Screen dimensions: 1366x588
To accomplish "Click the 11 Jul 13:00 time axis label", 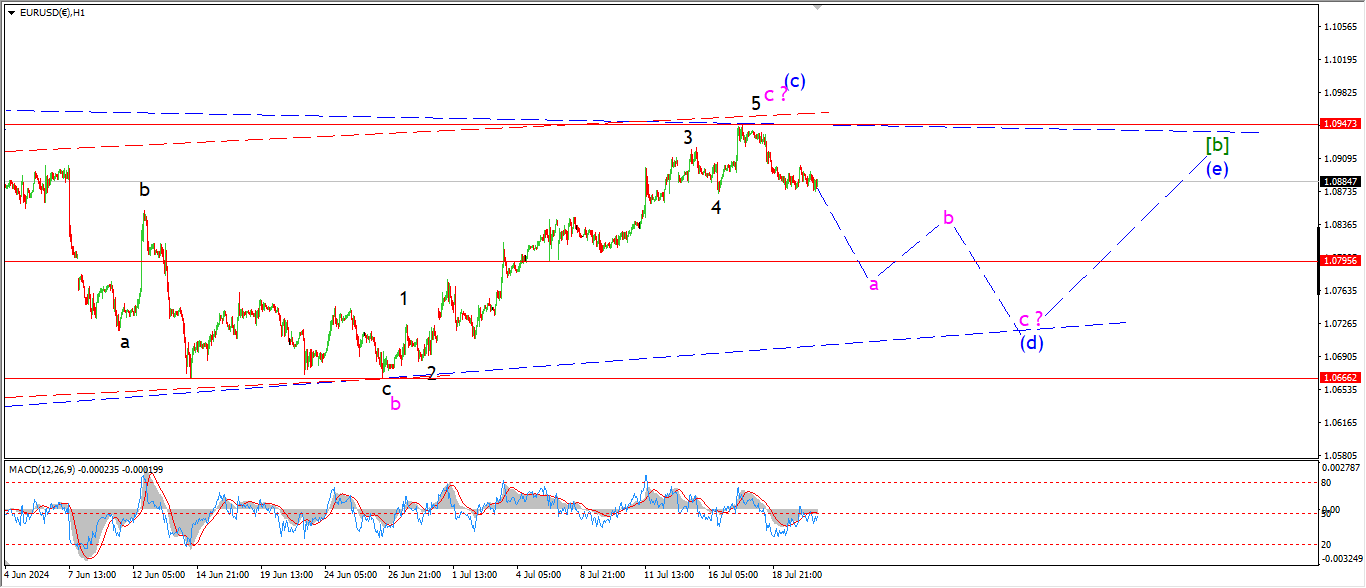I will [668, 575].
